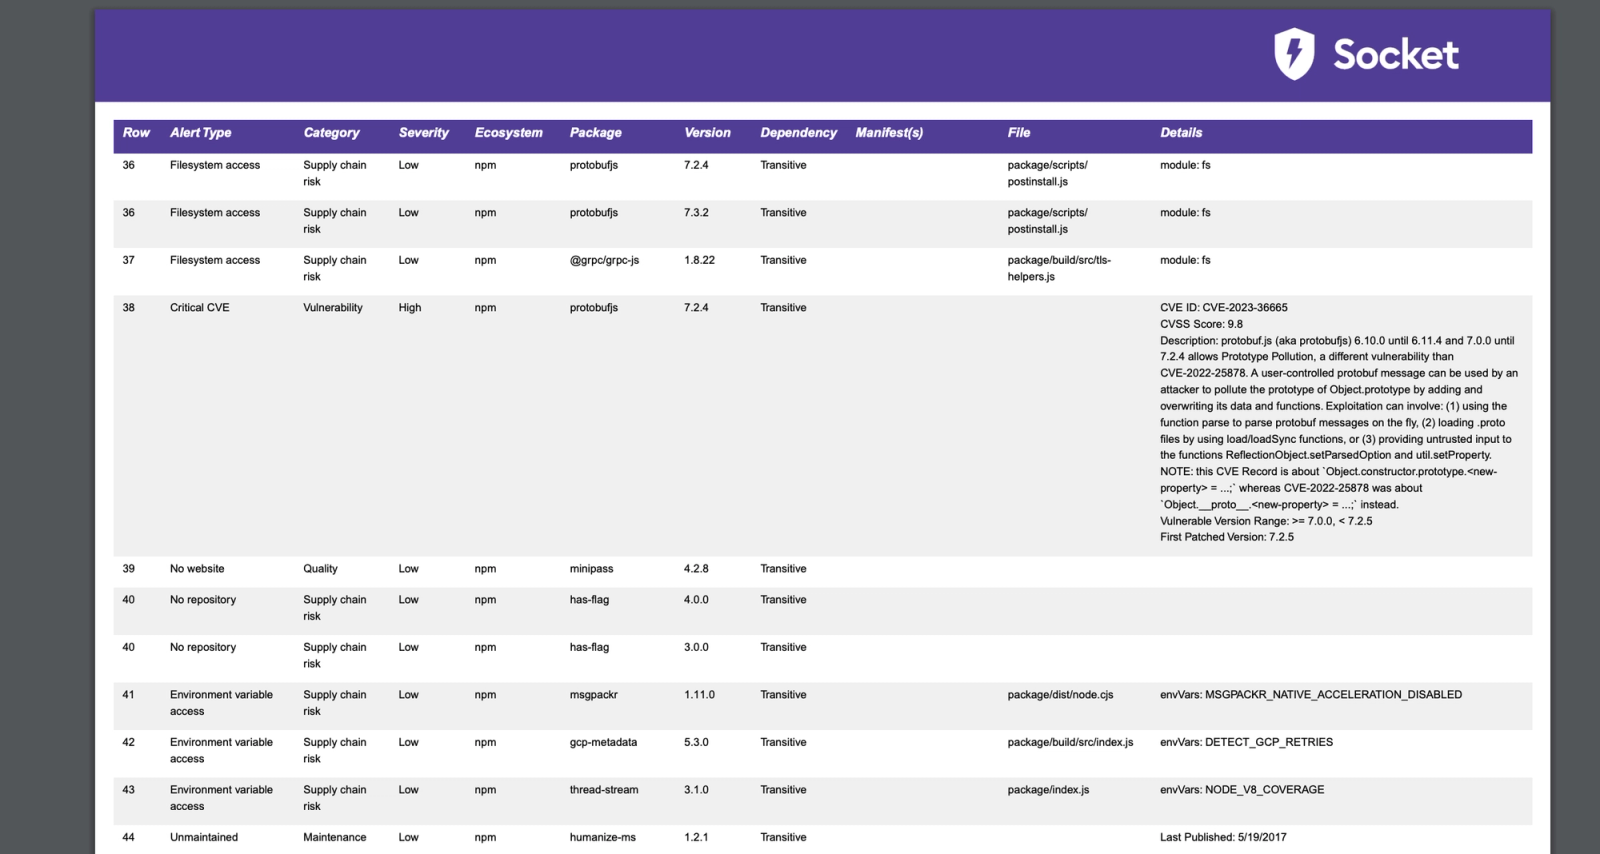Screen dimensions: 1600x854
Task: Select the Category column header
Action: [331, 133]
